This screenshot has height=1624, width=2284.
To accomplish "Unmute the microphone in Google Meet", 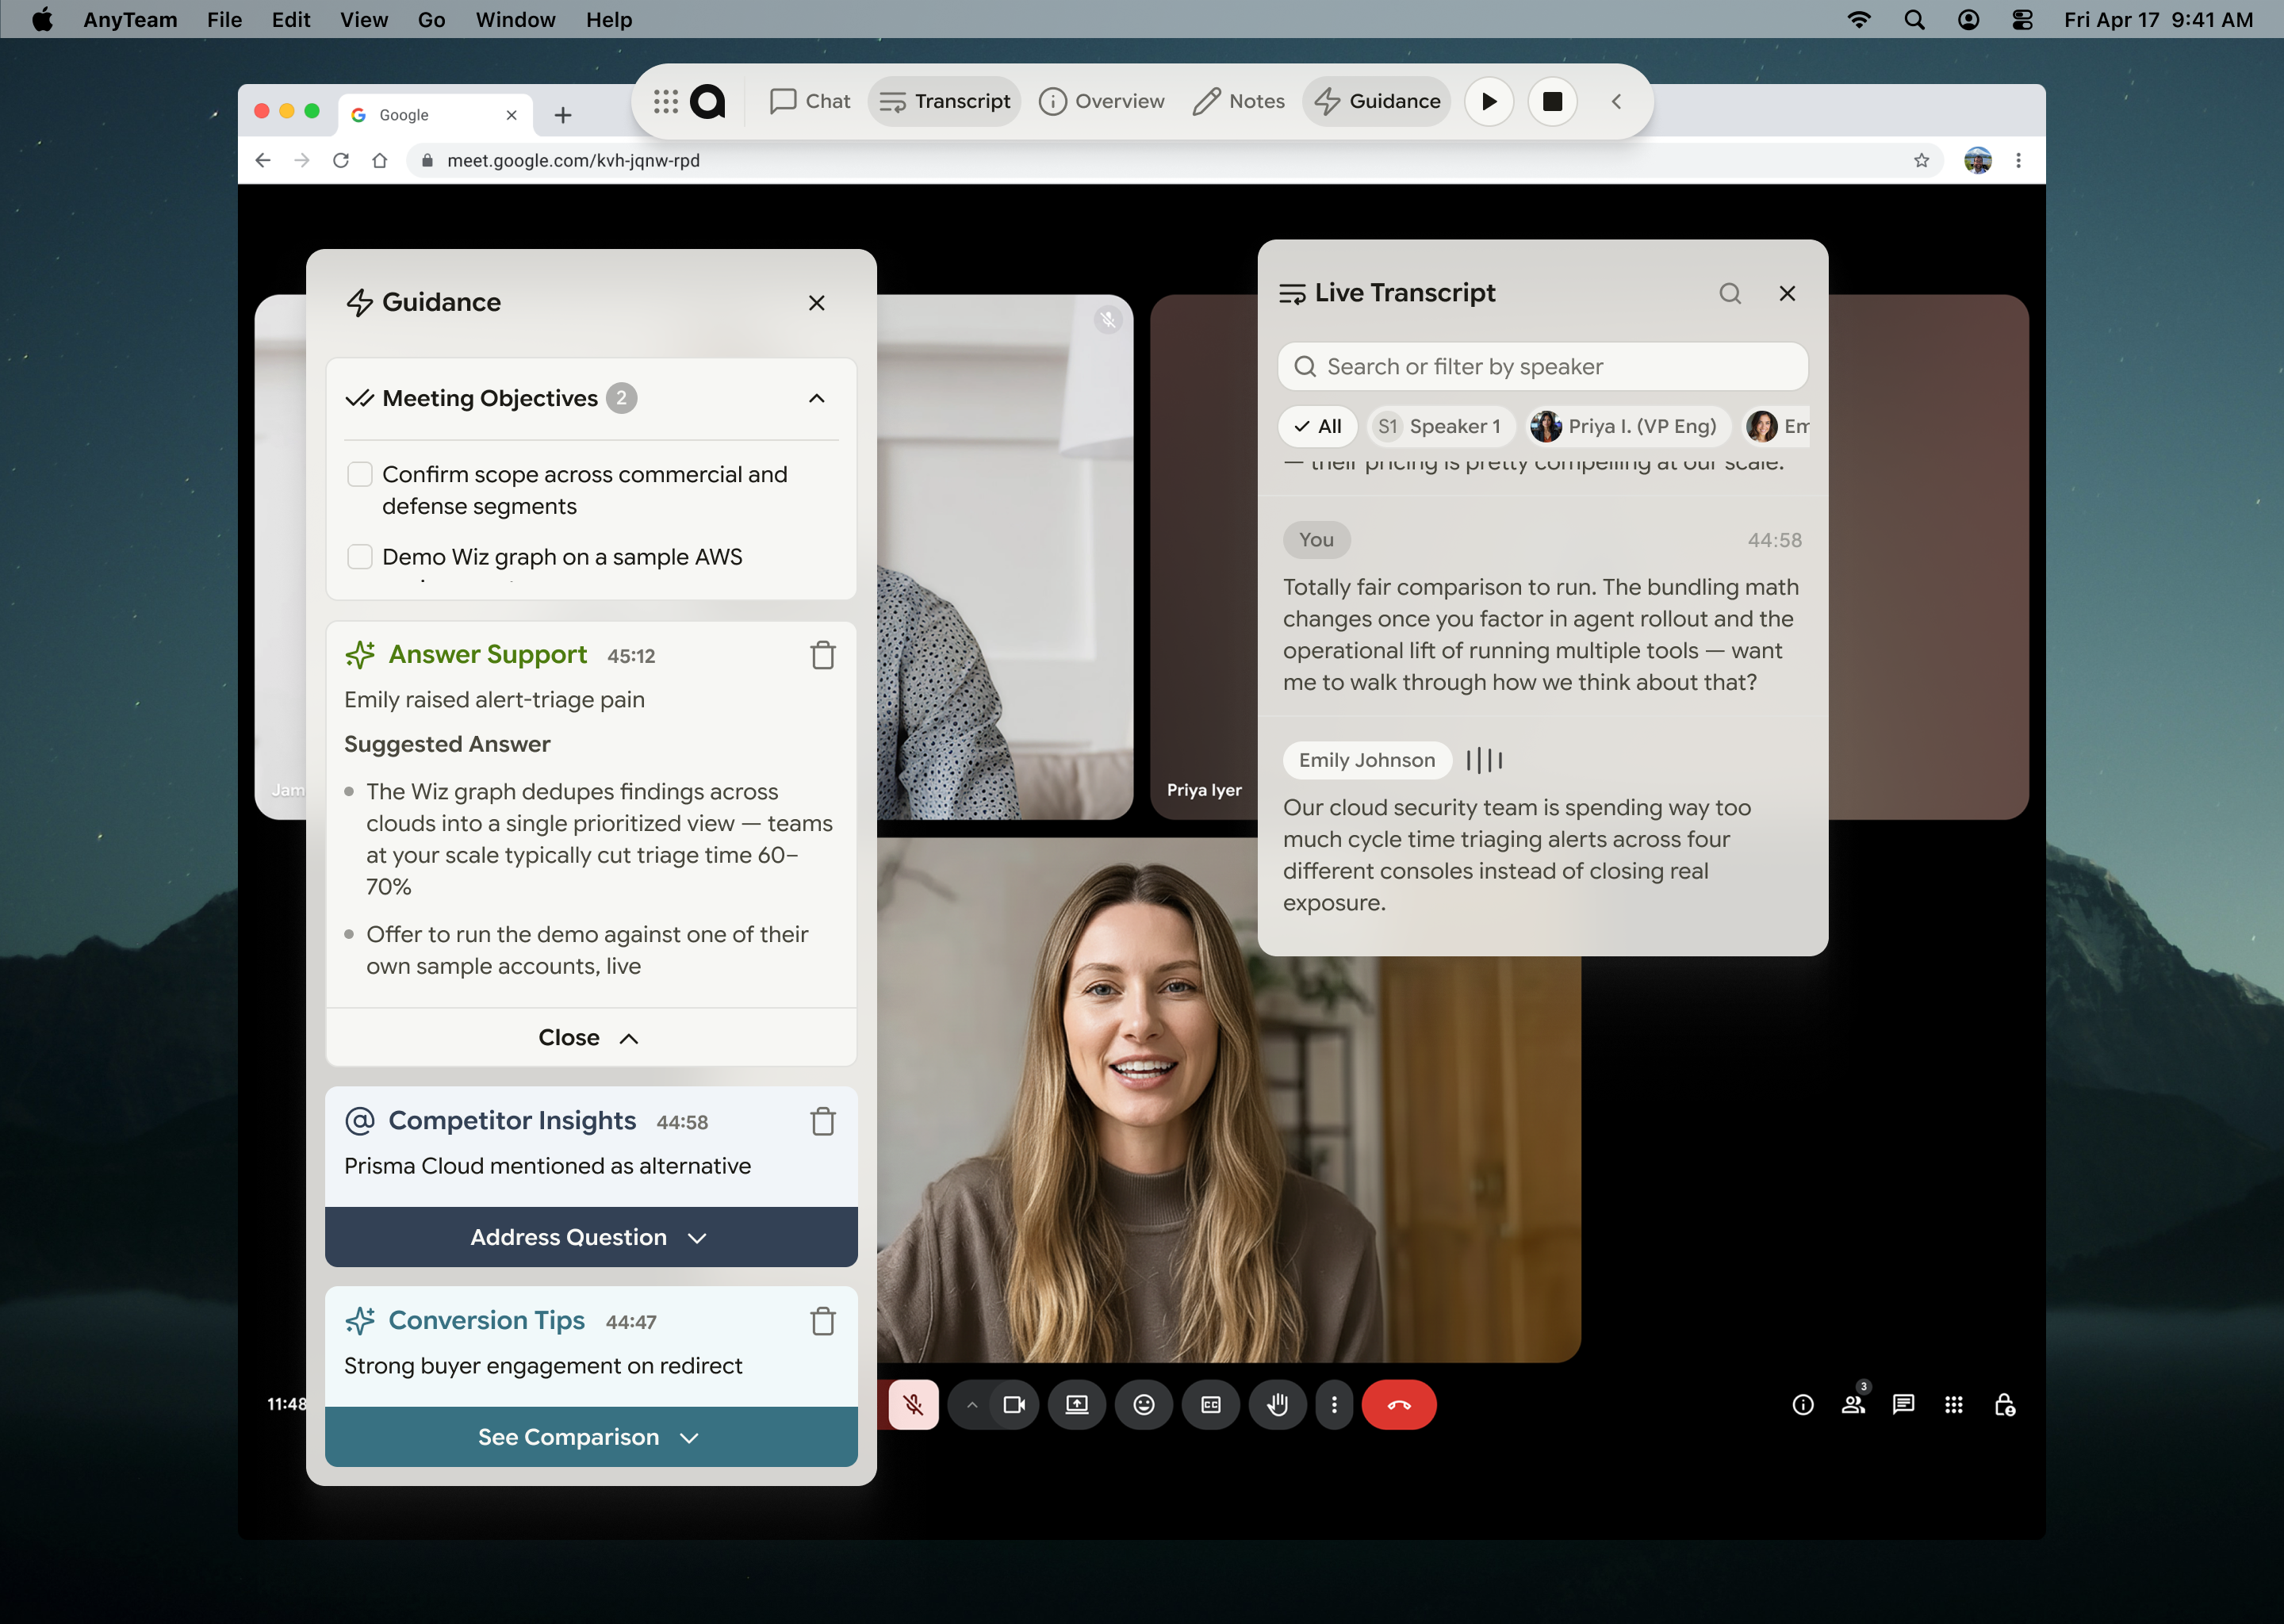I will tap(913, 1405).
